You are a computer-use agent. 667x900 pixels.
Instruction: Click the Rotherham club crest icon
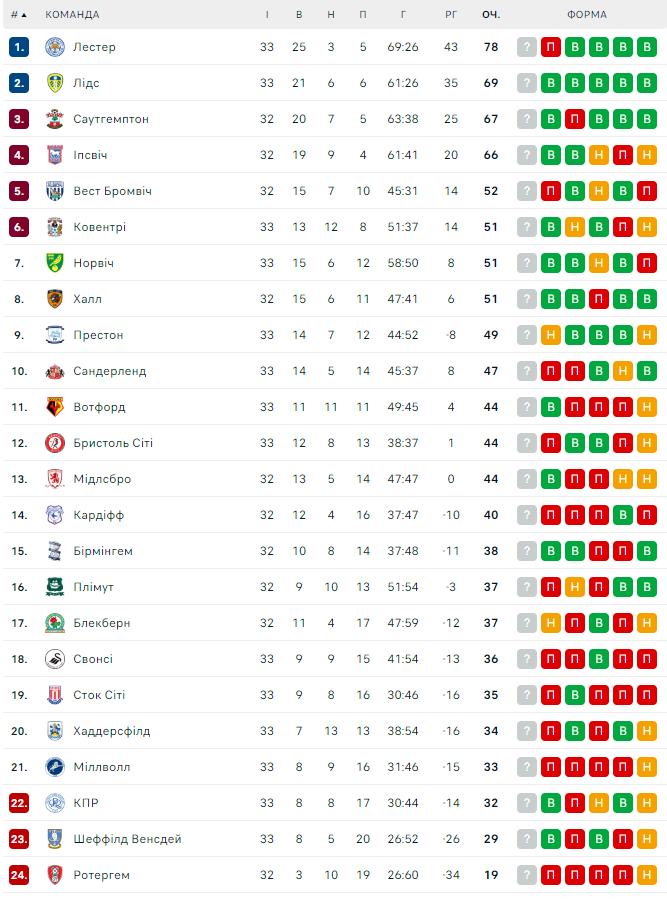click(x=55, y=875)
